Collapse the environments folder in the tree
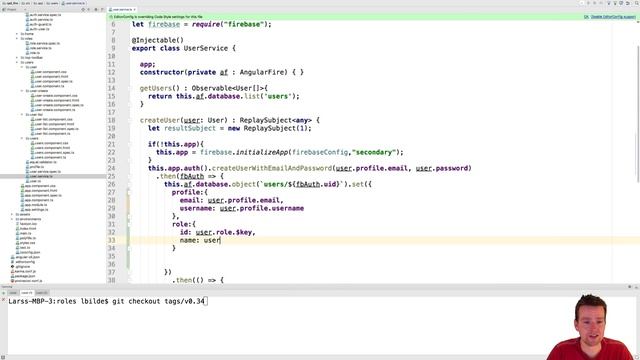 coord(12,219)
